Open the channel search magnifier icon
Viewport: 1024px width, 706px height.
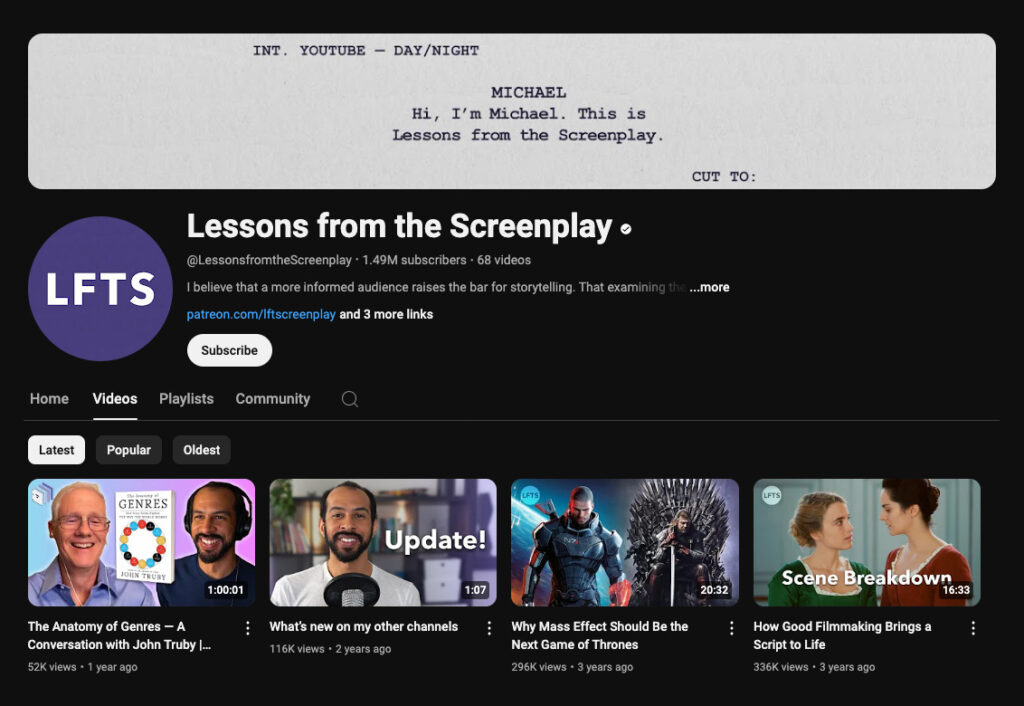[350, 399]
